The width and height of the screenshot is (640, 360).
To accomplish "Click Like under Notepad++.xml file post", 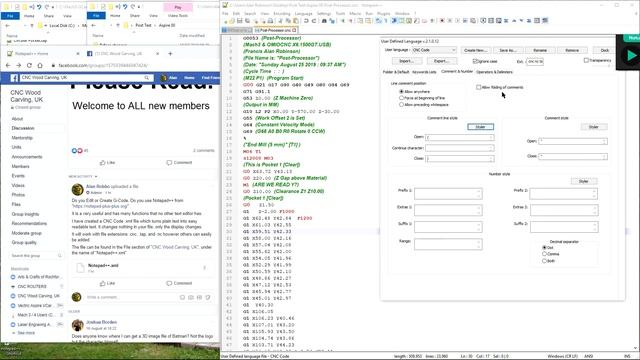I will tap(107, 283).
